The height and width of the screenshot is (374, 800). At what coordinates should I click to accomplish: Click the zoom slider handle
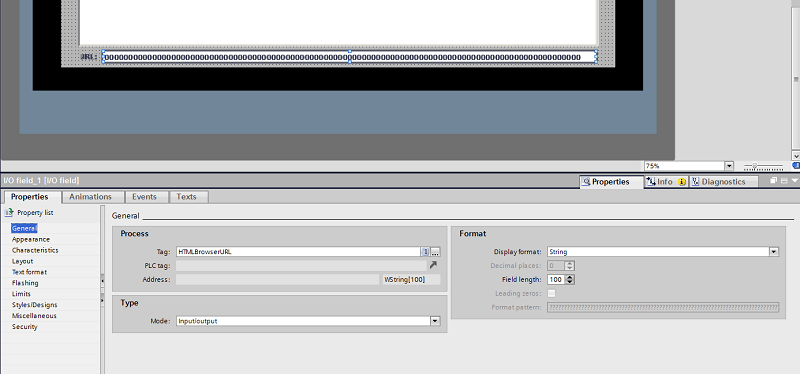tap(755, 166)
